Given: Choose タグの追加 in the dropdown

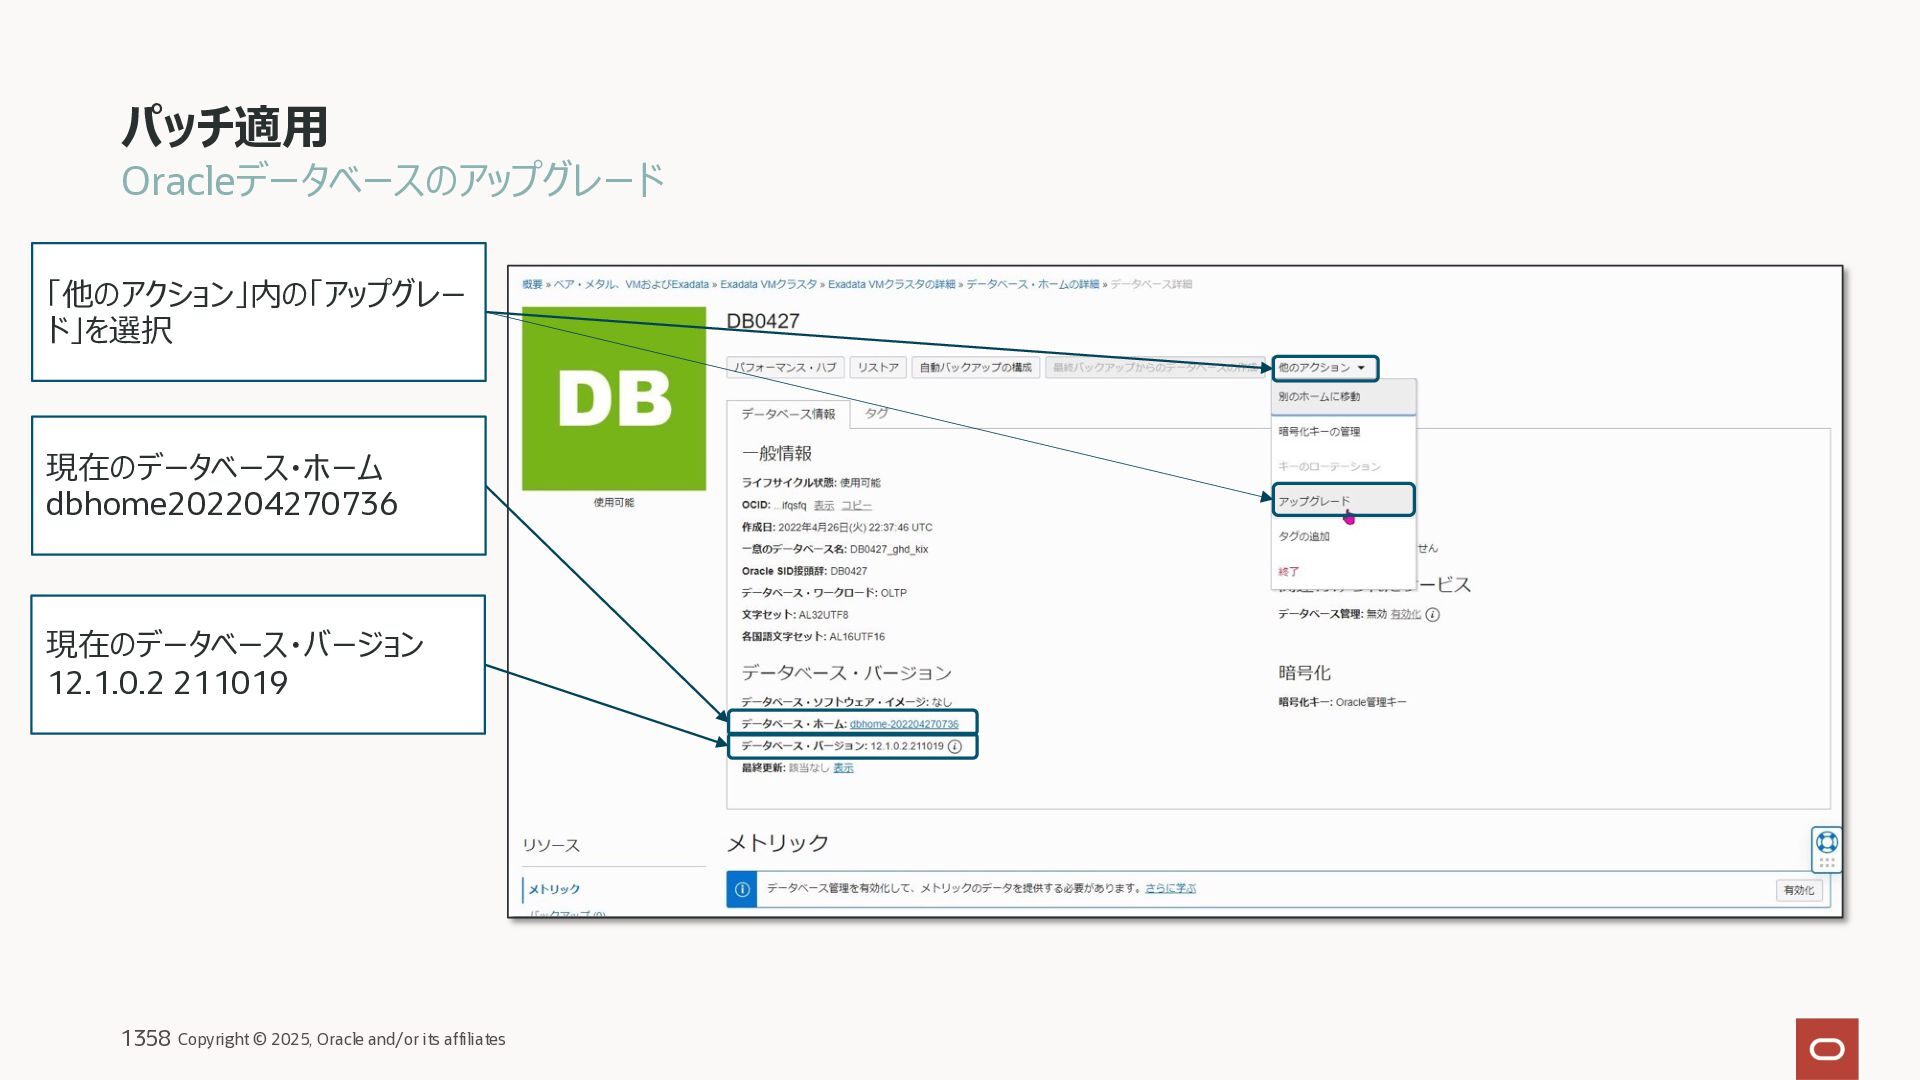Looking at the screenshot, I should point(1304,537).
